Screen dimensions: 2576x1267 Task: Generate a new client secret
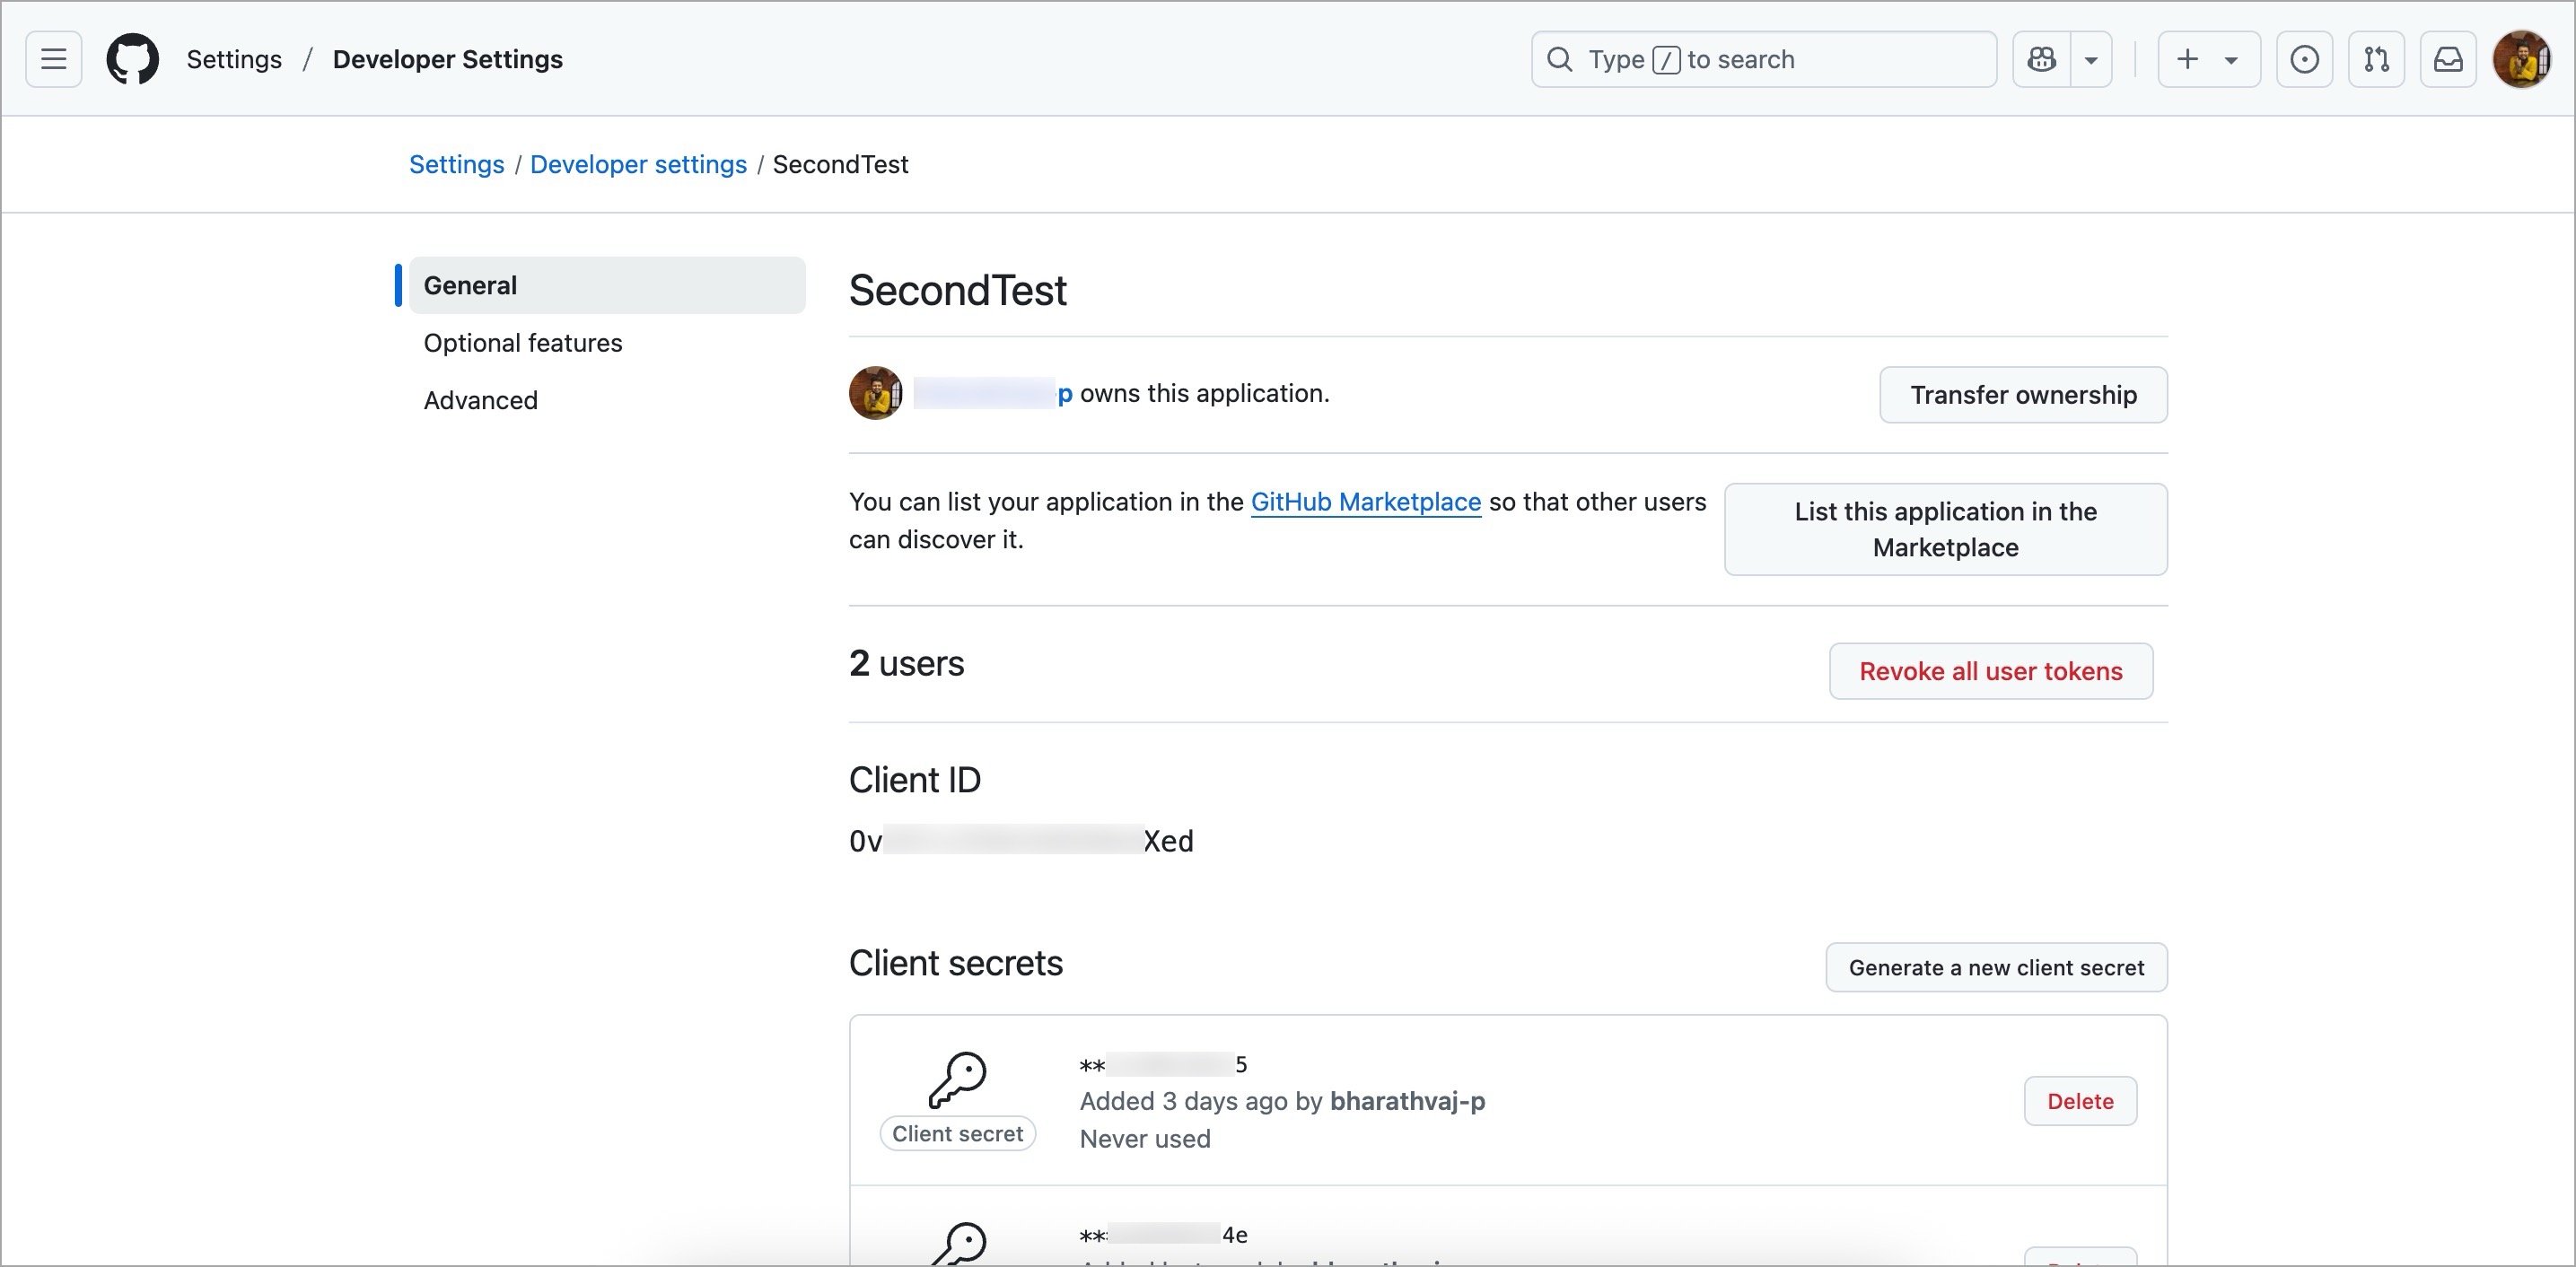[1996, 967]
